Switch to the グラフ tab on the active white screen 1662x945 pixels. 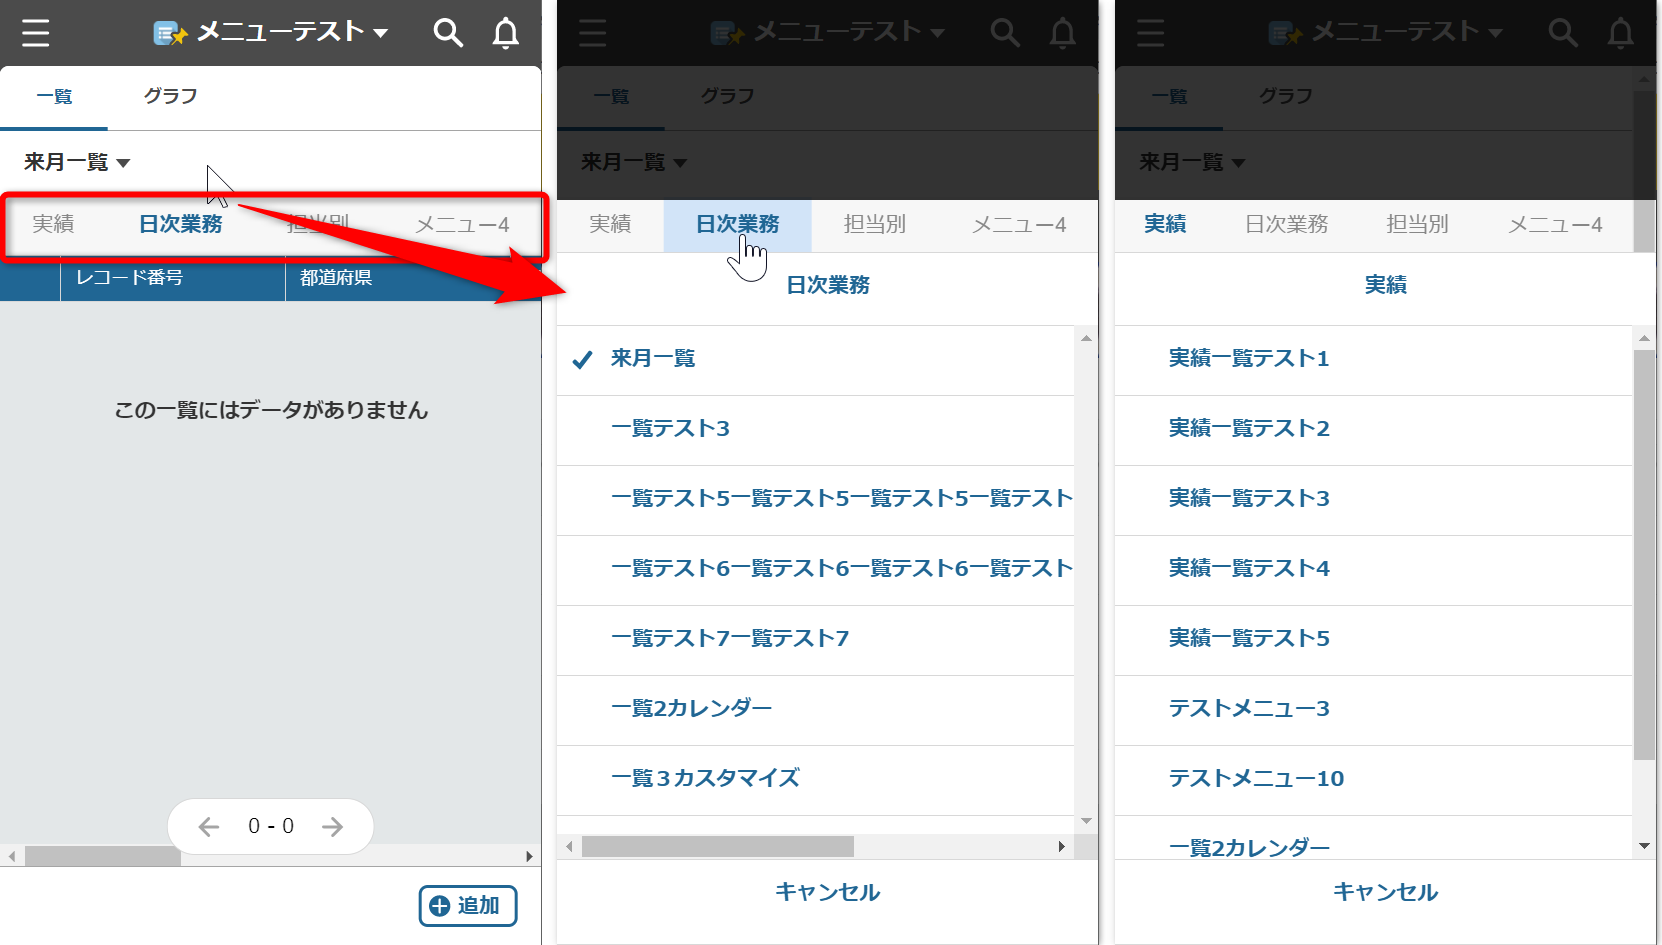[170, 96]
